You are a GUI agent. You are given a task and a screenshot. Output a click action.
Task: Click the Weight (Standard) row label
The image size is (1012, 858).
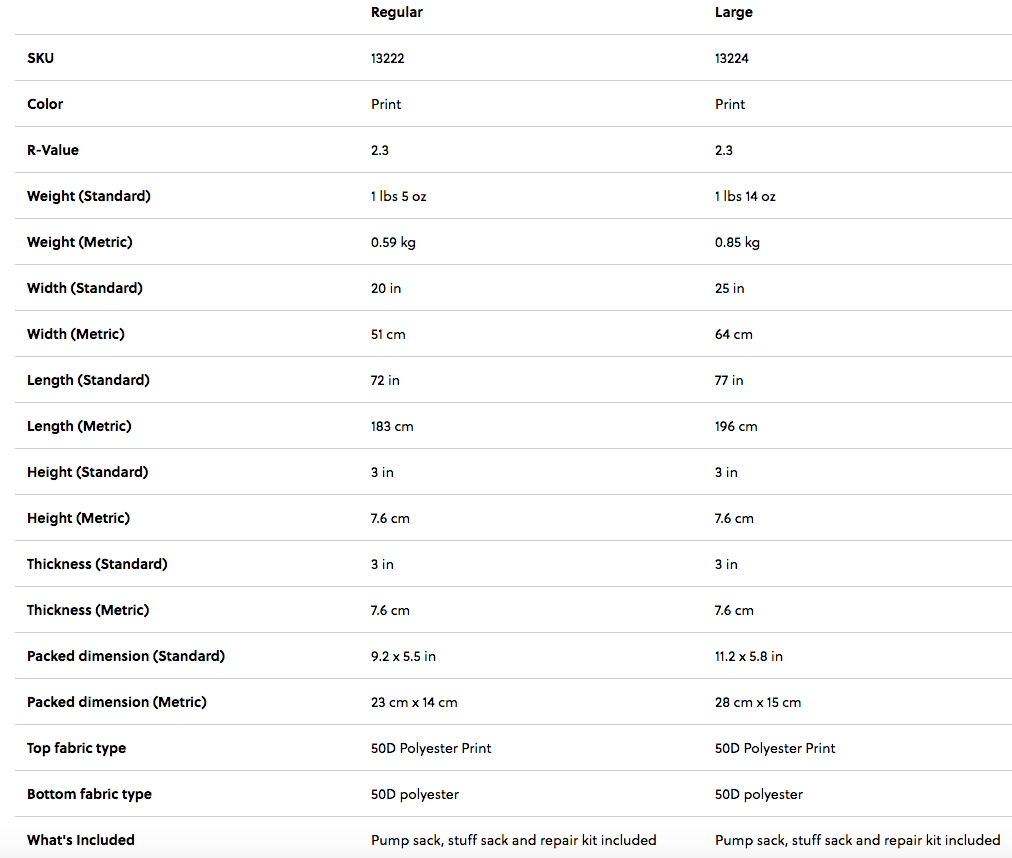click(x=89, y=196)
